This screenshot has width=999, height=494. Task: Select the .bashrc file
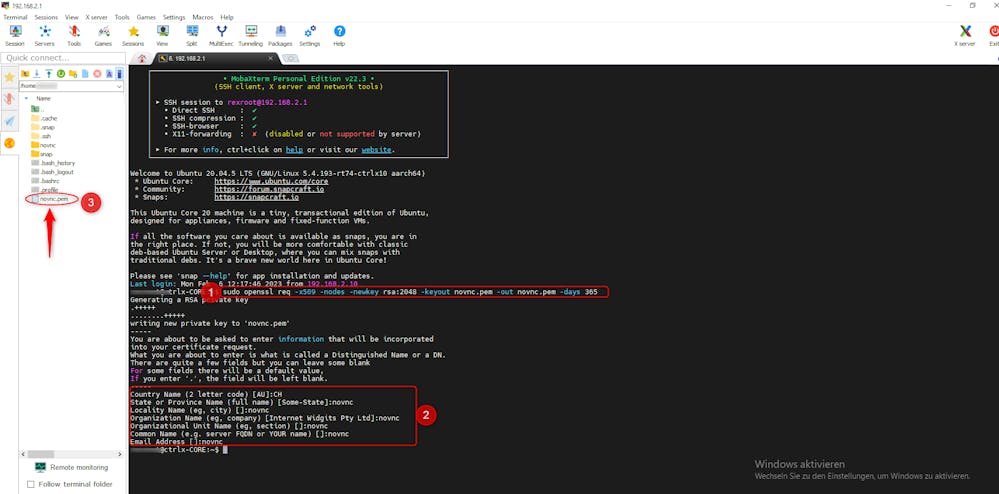(44, 181)
